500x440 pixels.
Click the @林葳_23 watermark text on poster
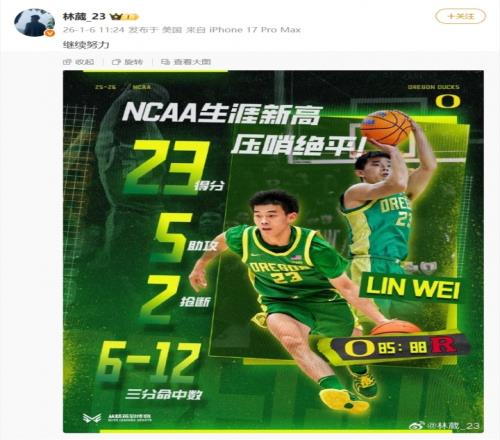[x=453, y=426]
